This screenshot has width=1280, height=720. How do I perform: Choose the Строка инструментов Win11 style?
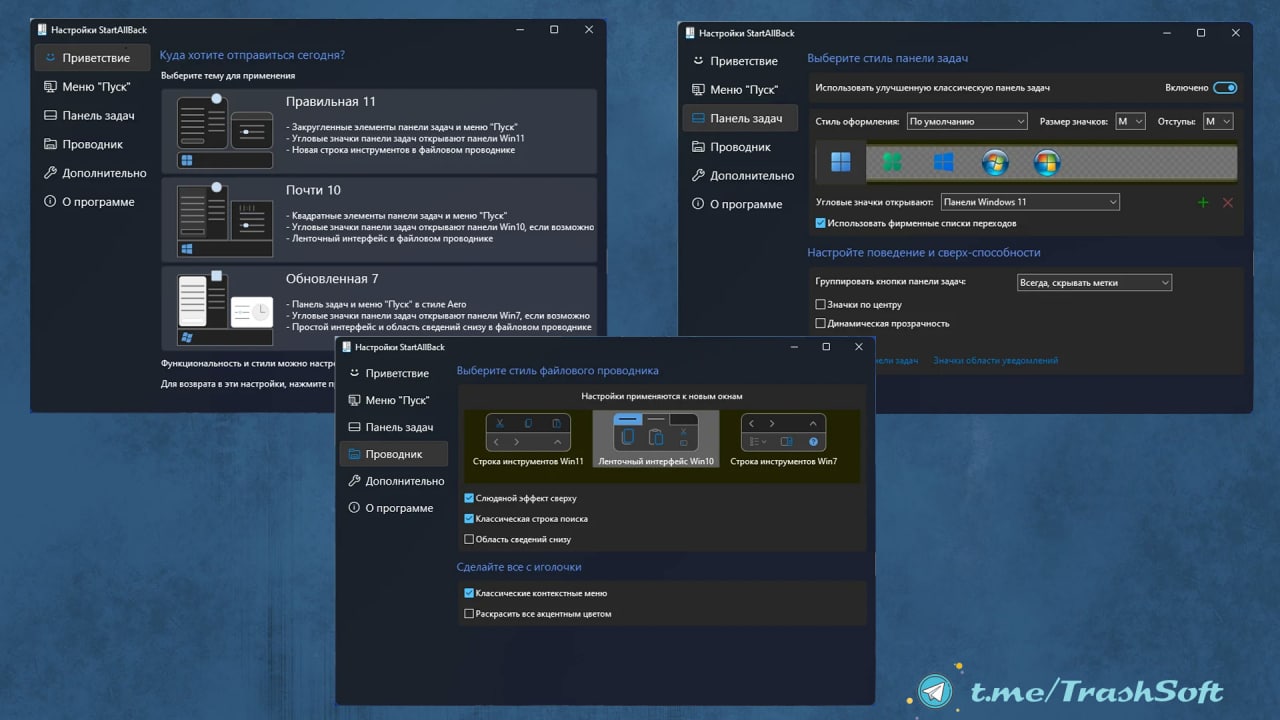(528, 440)
